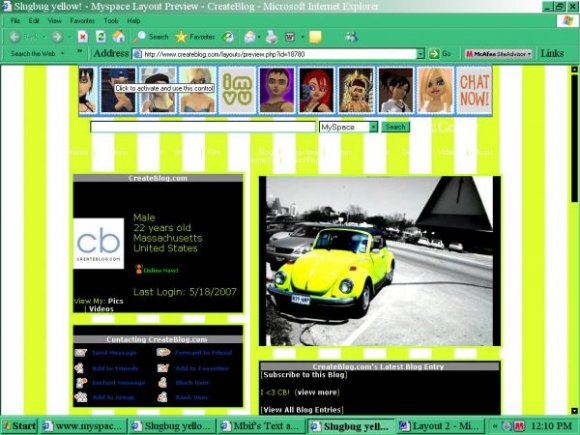Click the Add to Favorites icon
Image resolution: width=580 pixels, height=435 pixels.
(x=163, y=368)
